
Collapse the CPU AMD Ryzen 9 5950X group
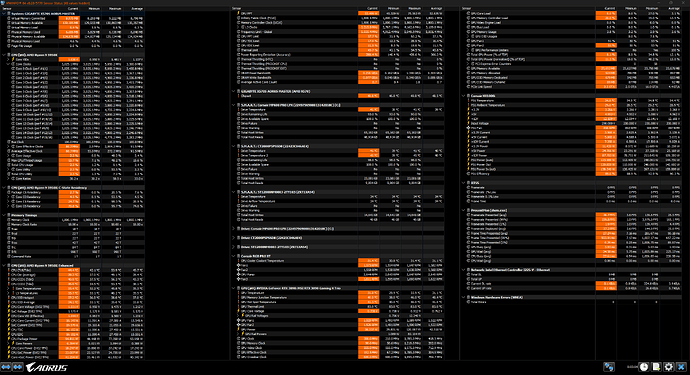(x=4, y=55)
